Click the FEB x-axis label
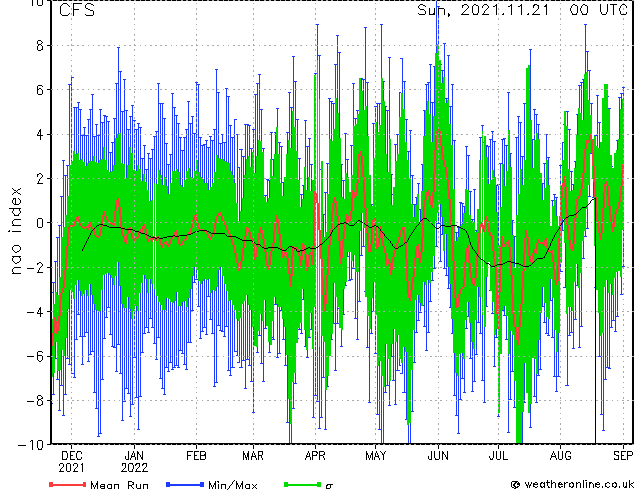Image resolution: width=634 pixels, height=490 pixels. point(197,456)
